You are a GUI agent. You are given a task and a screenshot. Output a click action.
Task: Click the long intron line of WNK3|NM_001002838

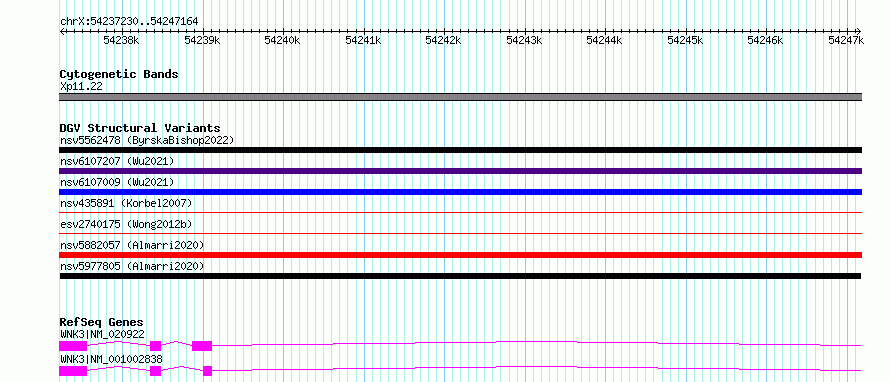pyautogui.click(x=536, y=368)
